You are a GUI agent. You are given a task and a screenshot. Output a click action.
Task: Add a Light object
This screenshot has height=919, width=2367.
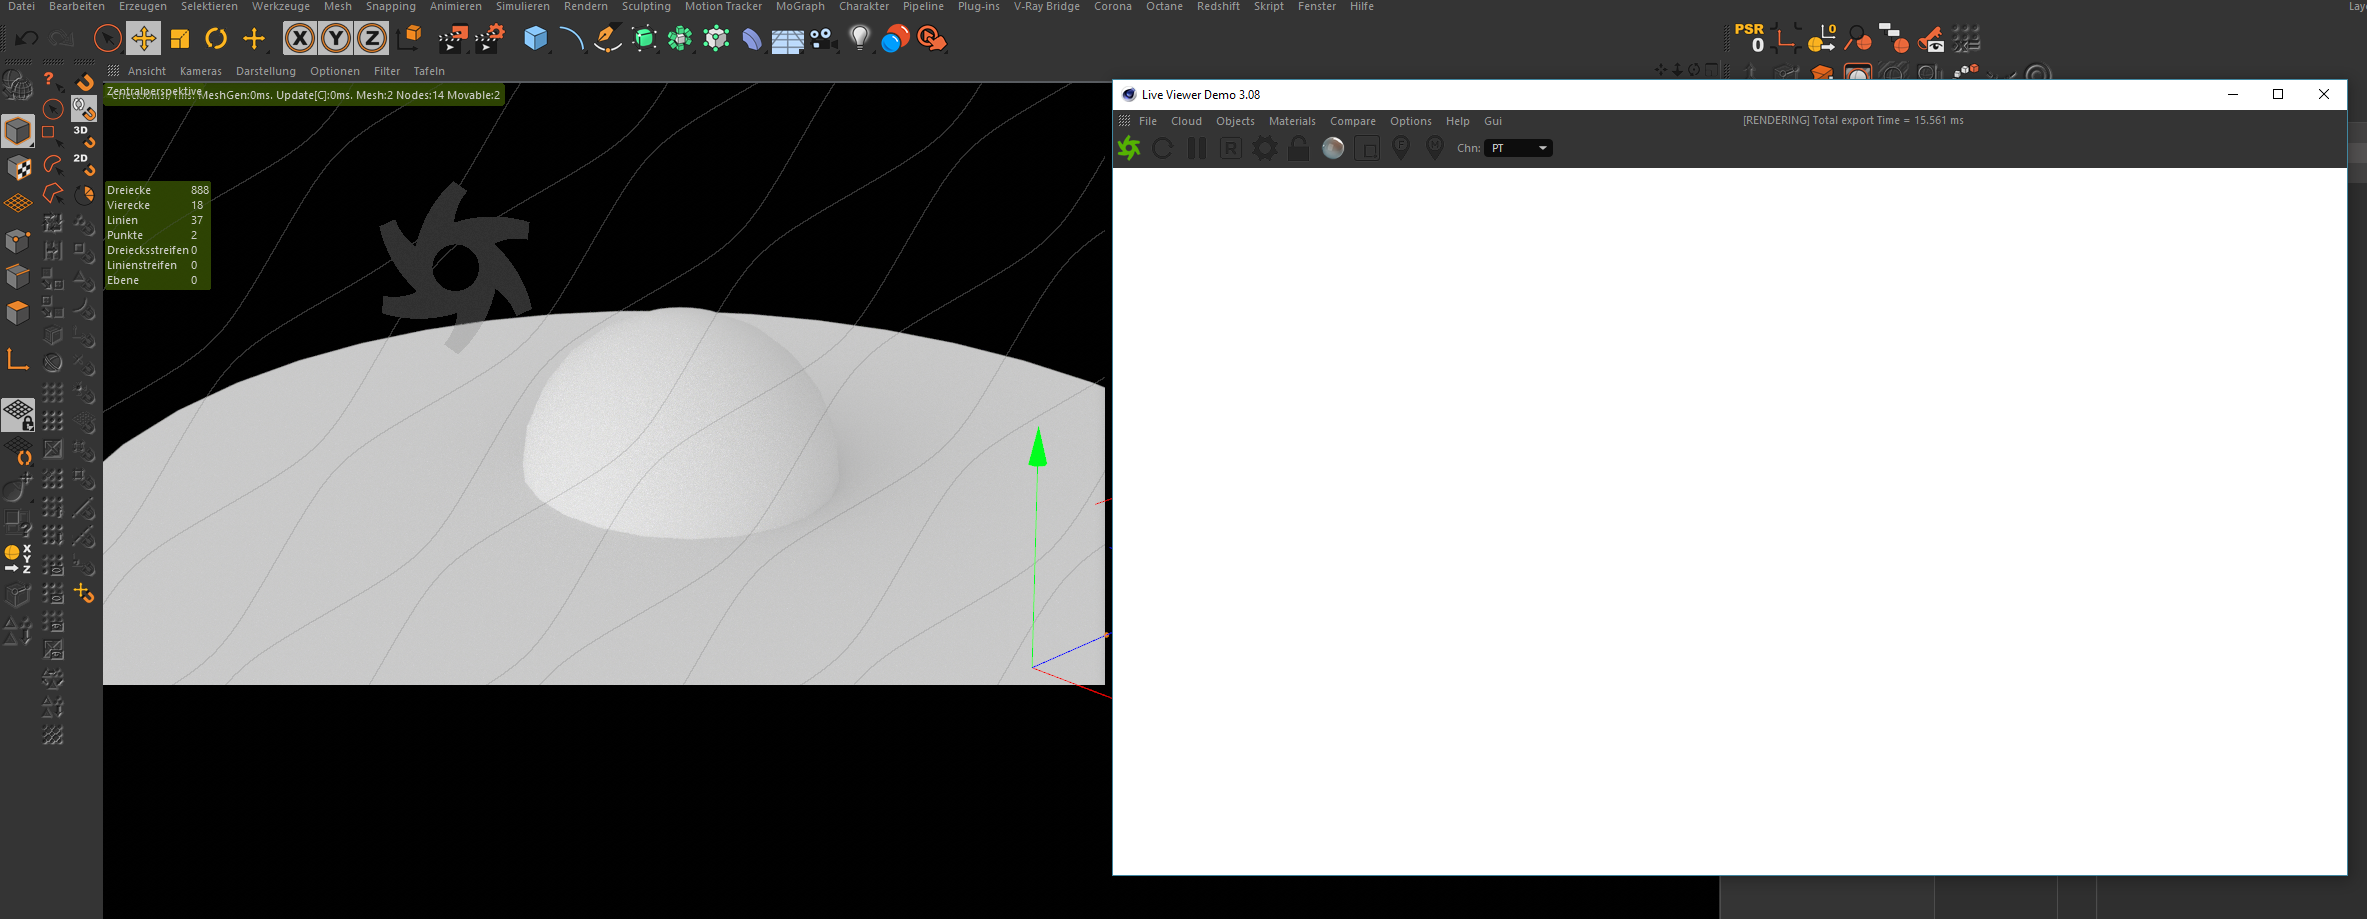[x=859, y=39]
